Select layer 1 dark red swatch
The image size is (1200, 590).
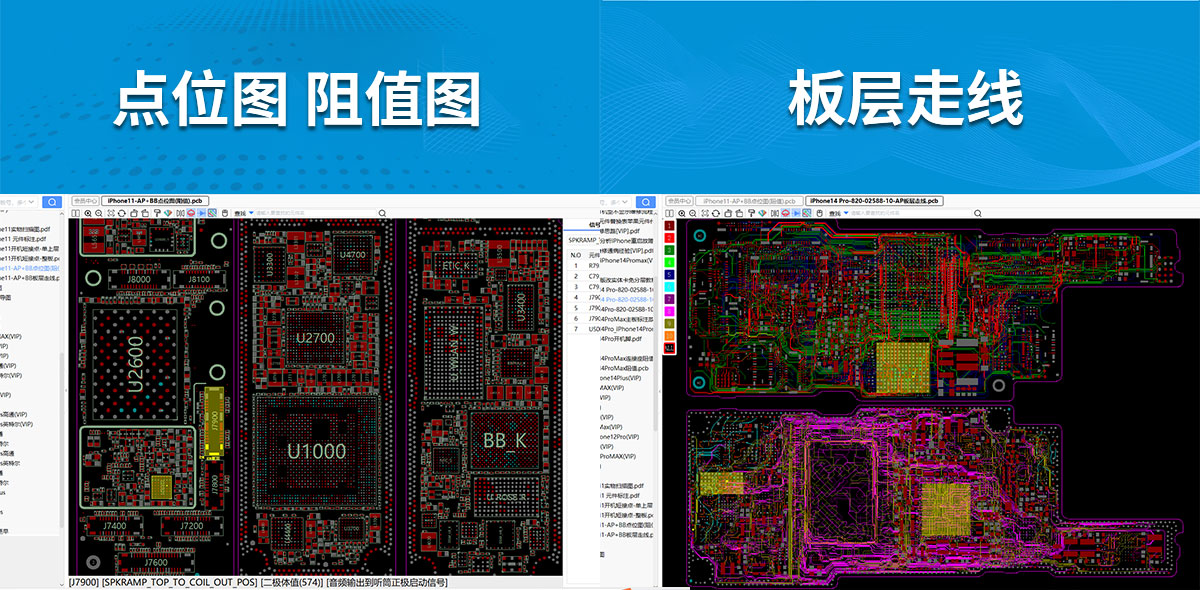(669, 227)
